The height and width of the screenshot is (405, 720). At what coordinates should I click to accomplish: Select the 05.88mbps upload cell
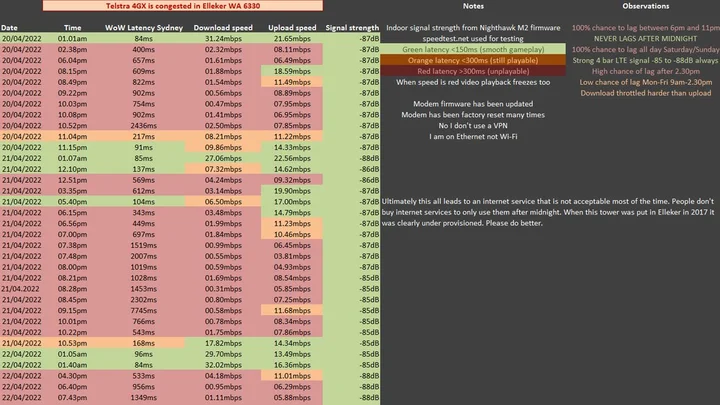(292, 398)
